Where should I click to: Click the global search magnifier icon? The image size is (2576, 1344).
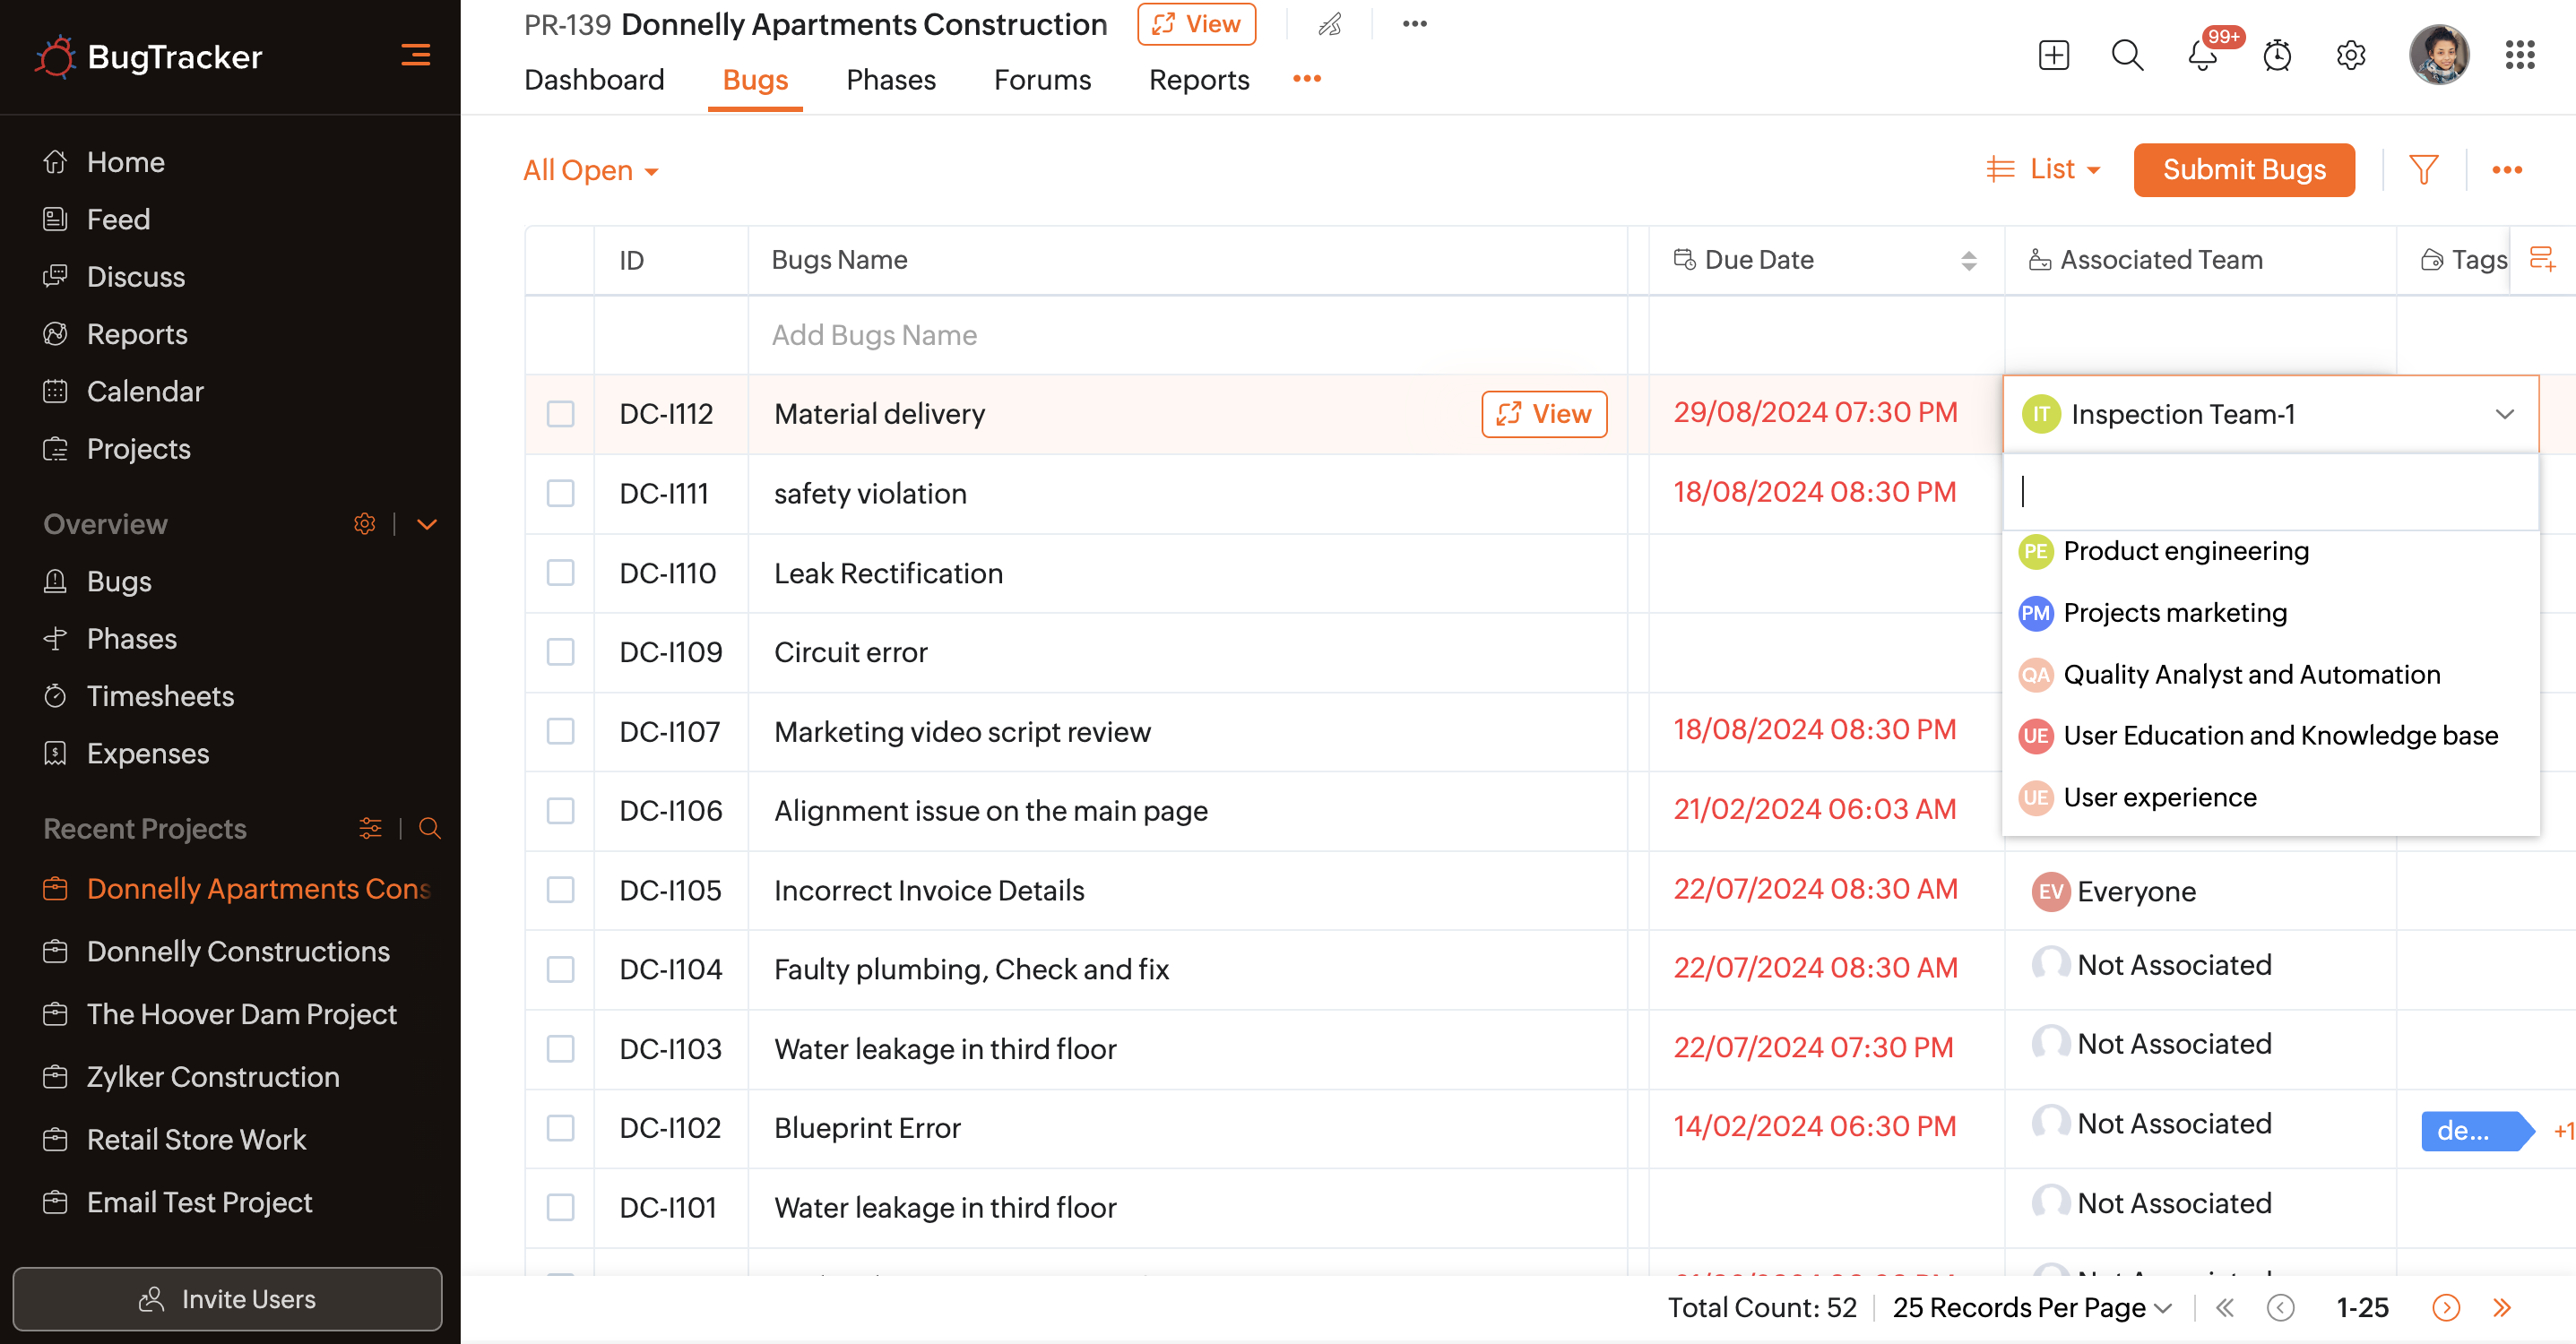[x=2127, y=55]
